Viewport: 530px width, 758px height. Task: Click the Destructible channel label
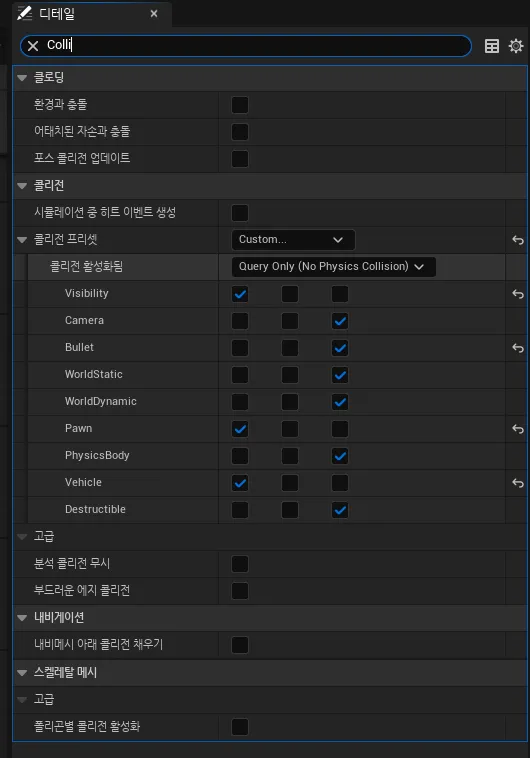tap(95, 510)
